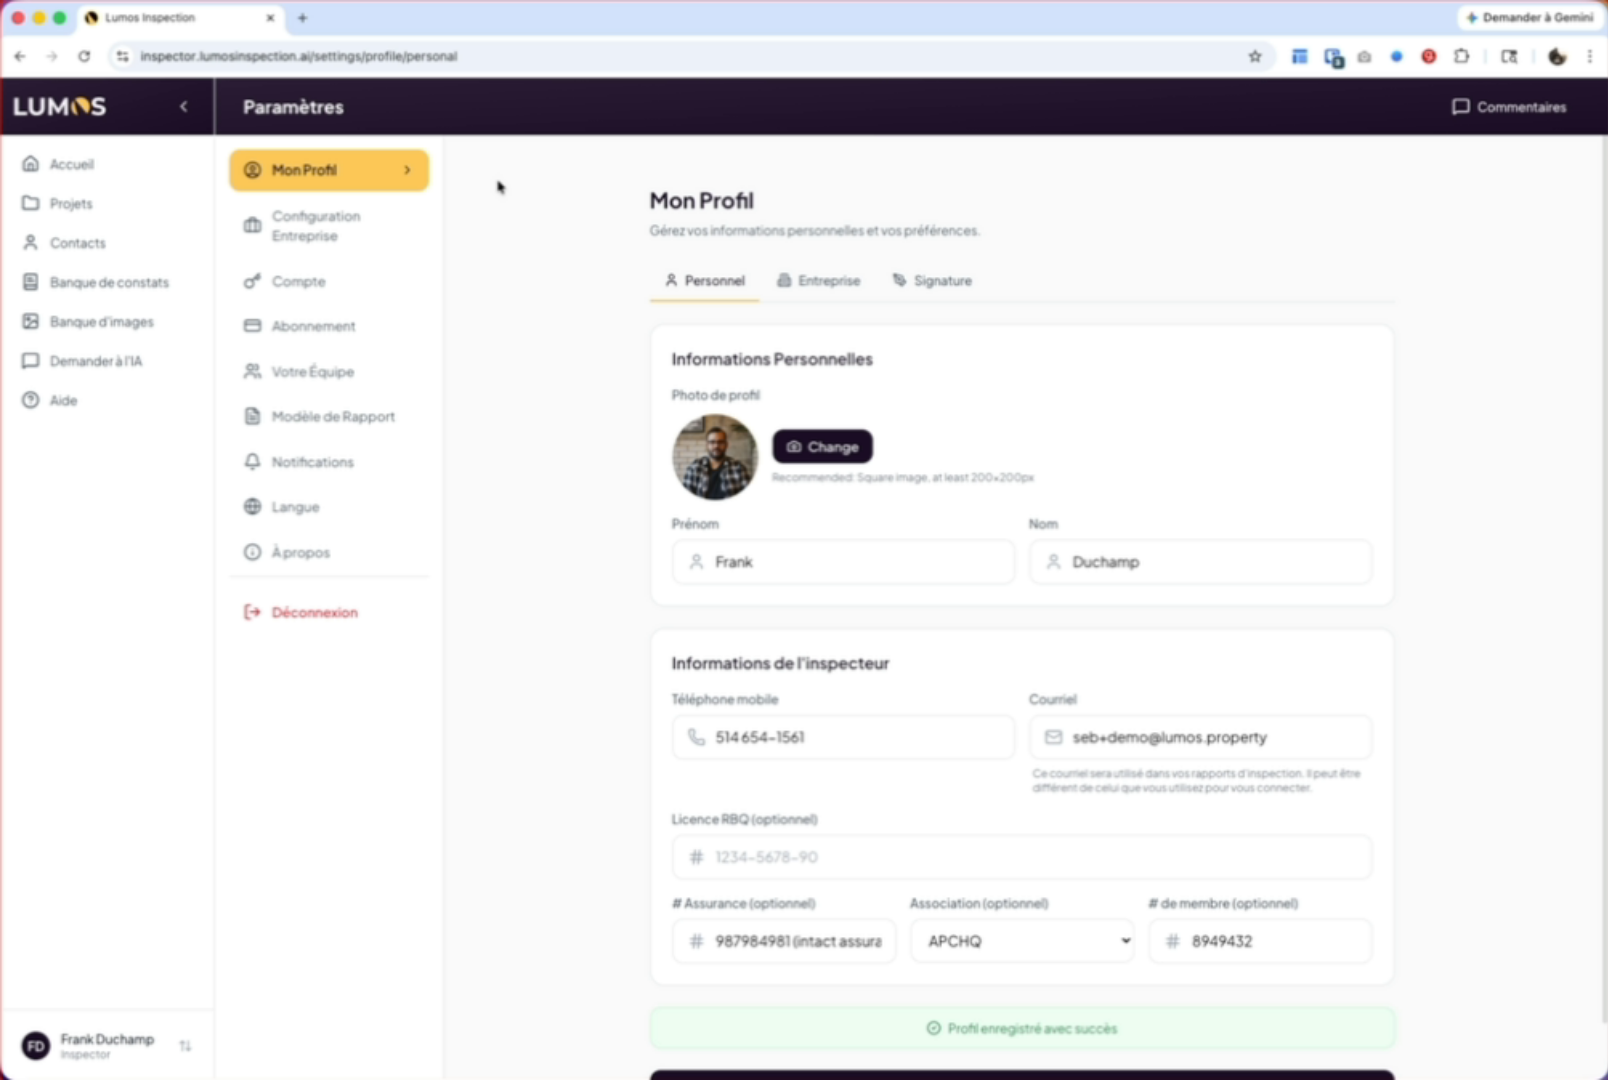The image size is (1608, 1080).
Task: Click the Change photo button
Action: tap(822, 447)
